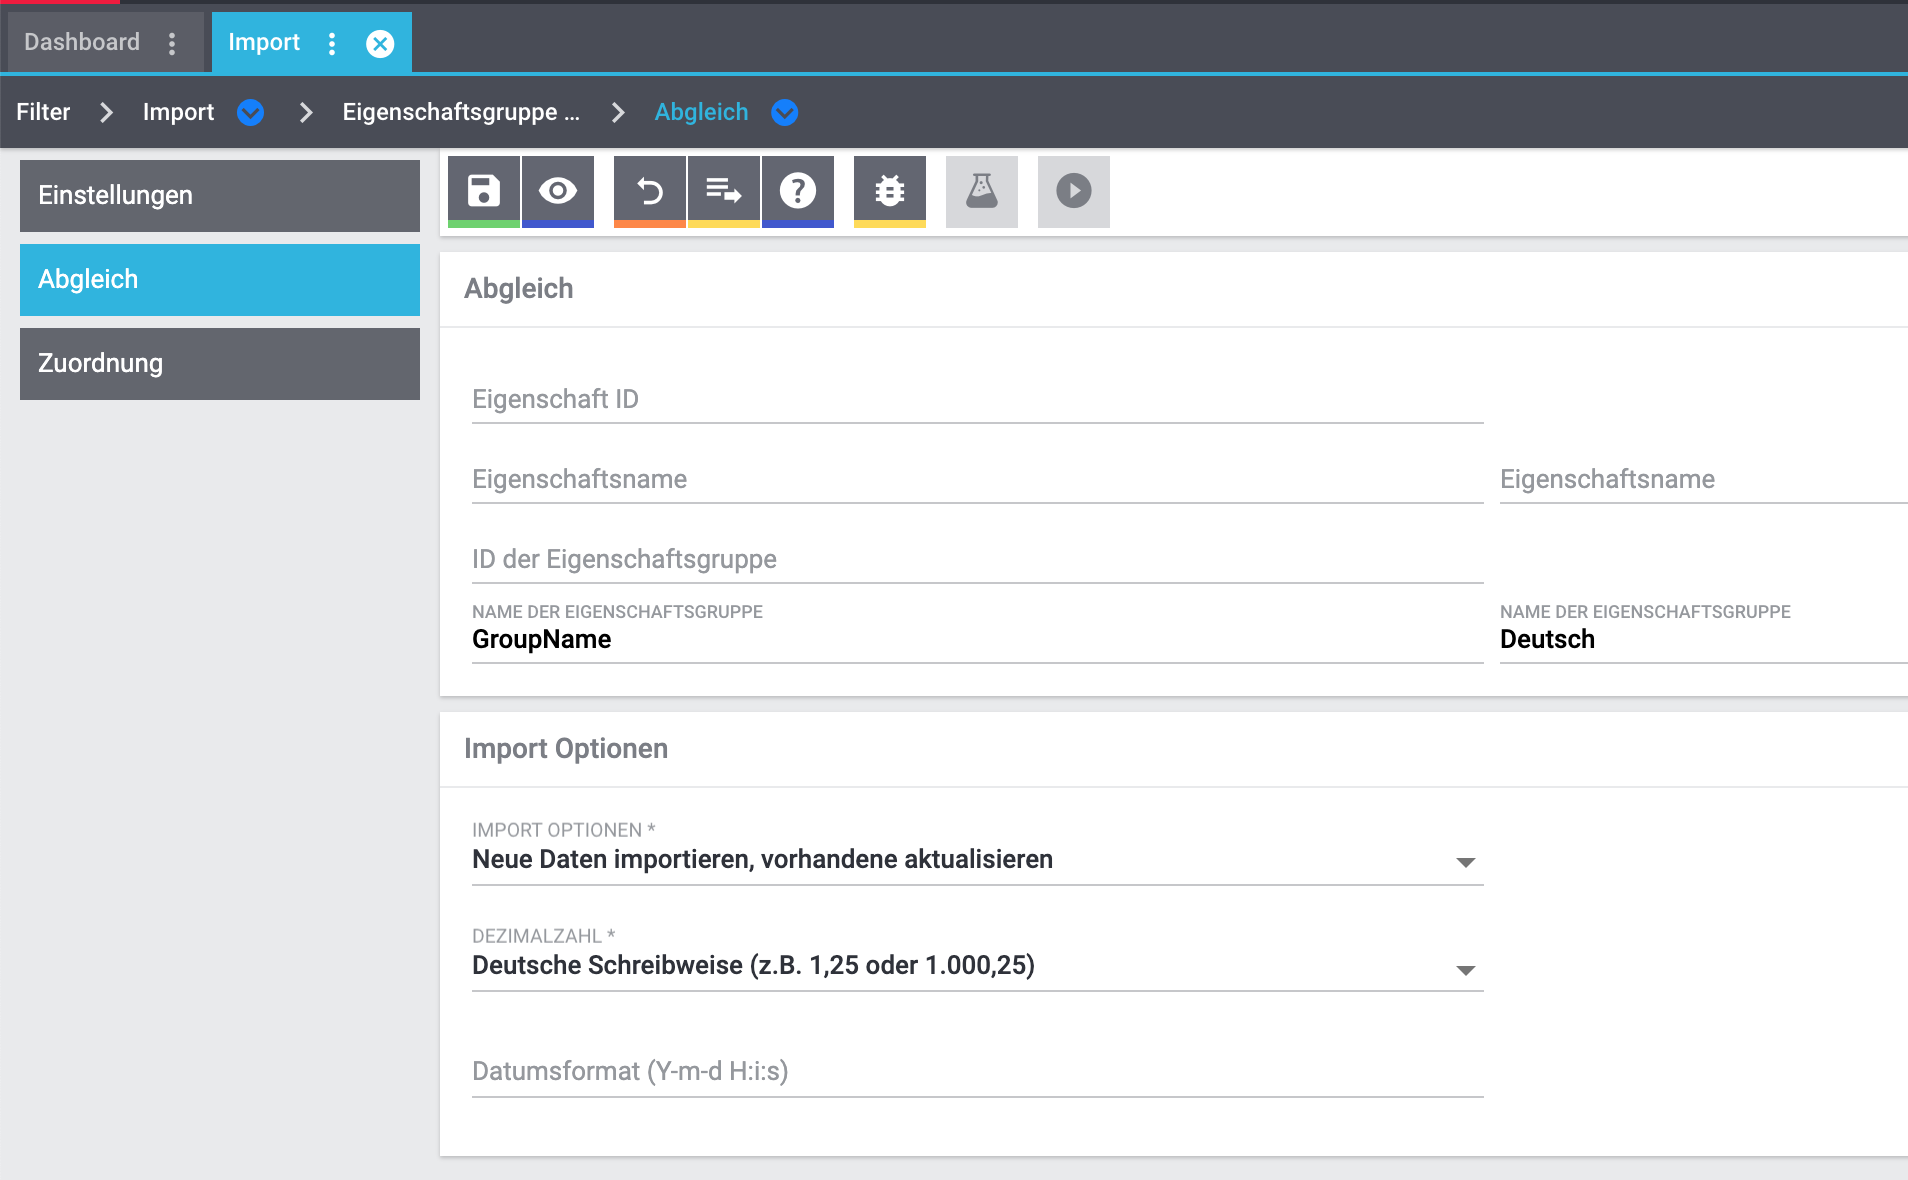Screen dimensions: 1908x1180
Task: Click the Eigenschaft ID input field
Action: click(976, 400)
